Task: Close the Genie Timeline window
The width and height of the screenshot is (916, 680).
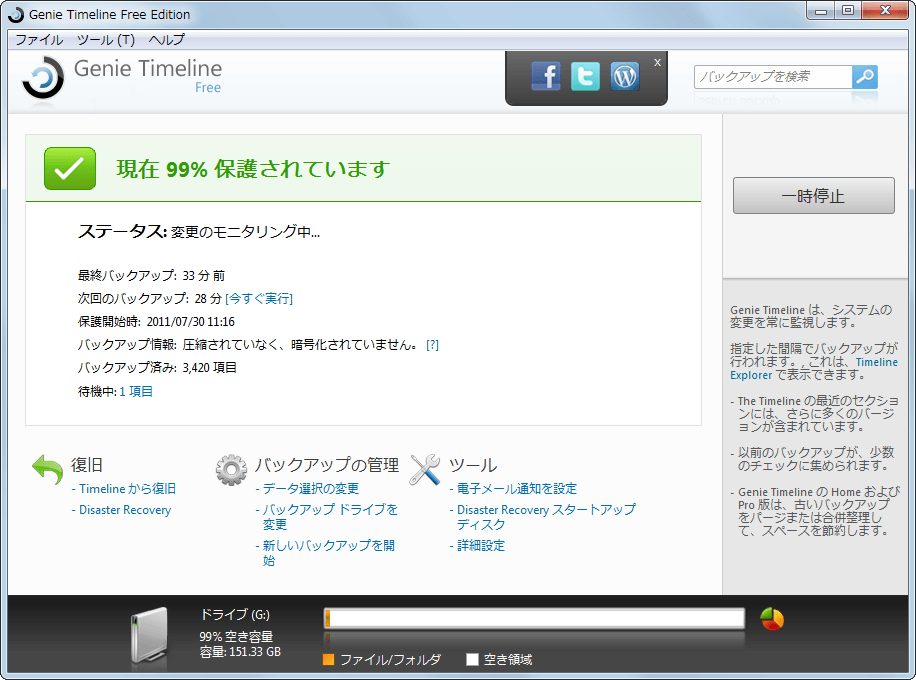Action: (884, 11)
